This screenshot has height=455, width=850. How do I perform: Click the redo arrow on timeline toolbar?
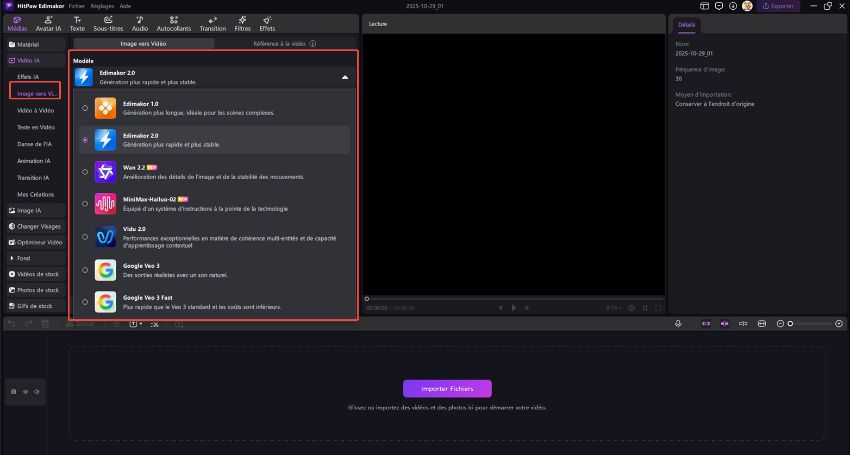coord(28,324)
